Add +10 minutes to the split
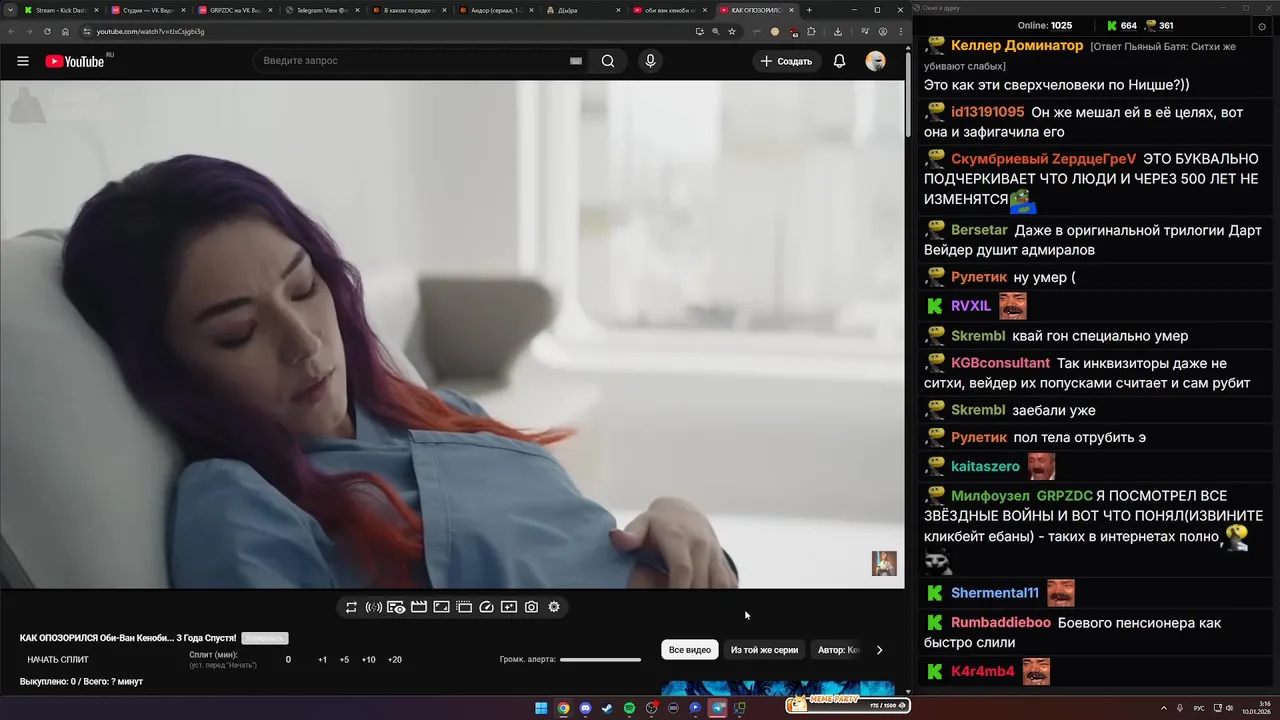The height and width of the screenshot is (720, 1280). 369,660
